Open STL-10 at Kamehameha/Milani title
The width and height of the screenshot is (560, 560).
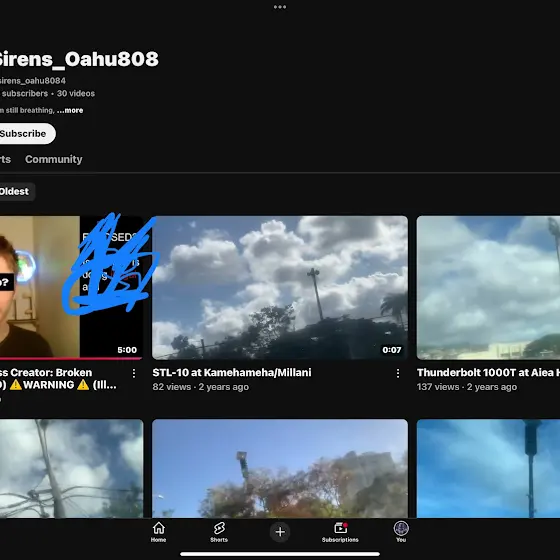point(232,372)
